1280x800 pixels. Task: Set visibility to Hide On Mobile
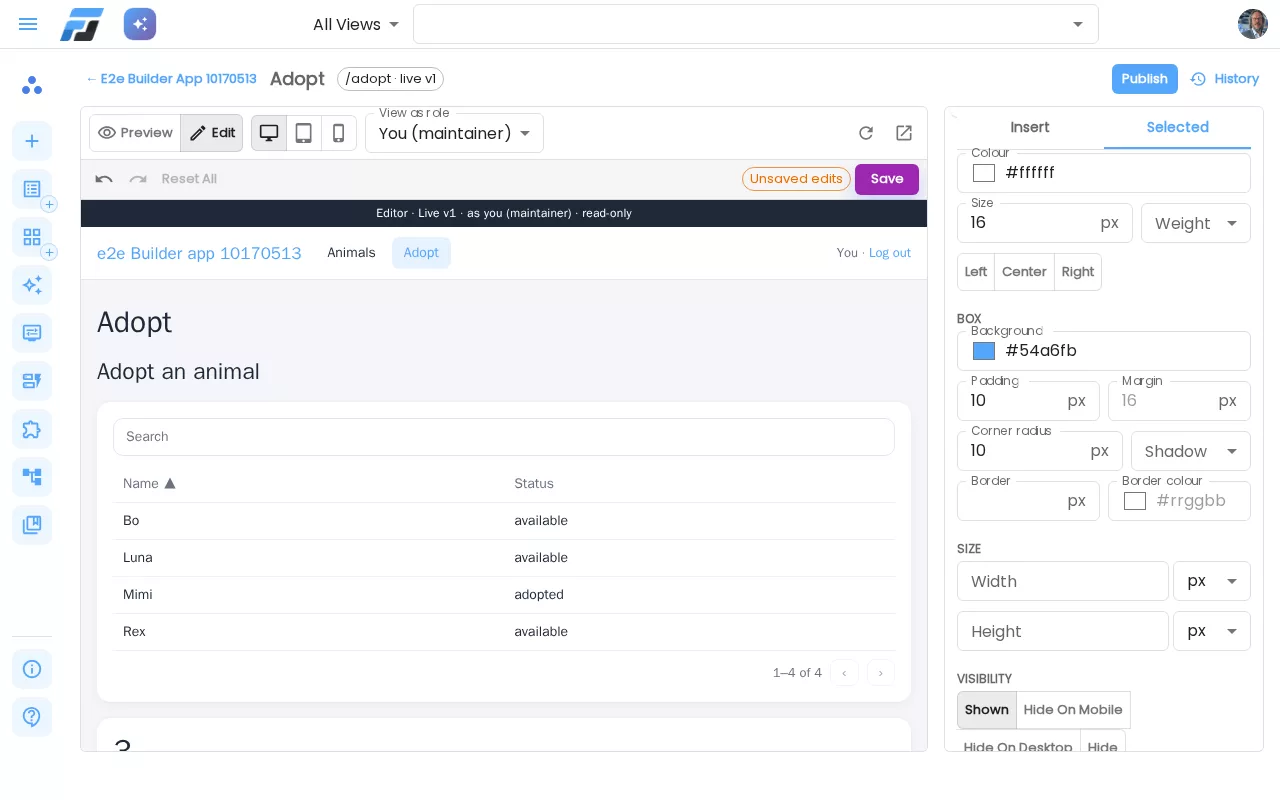tap(1073, 710)
